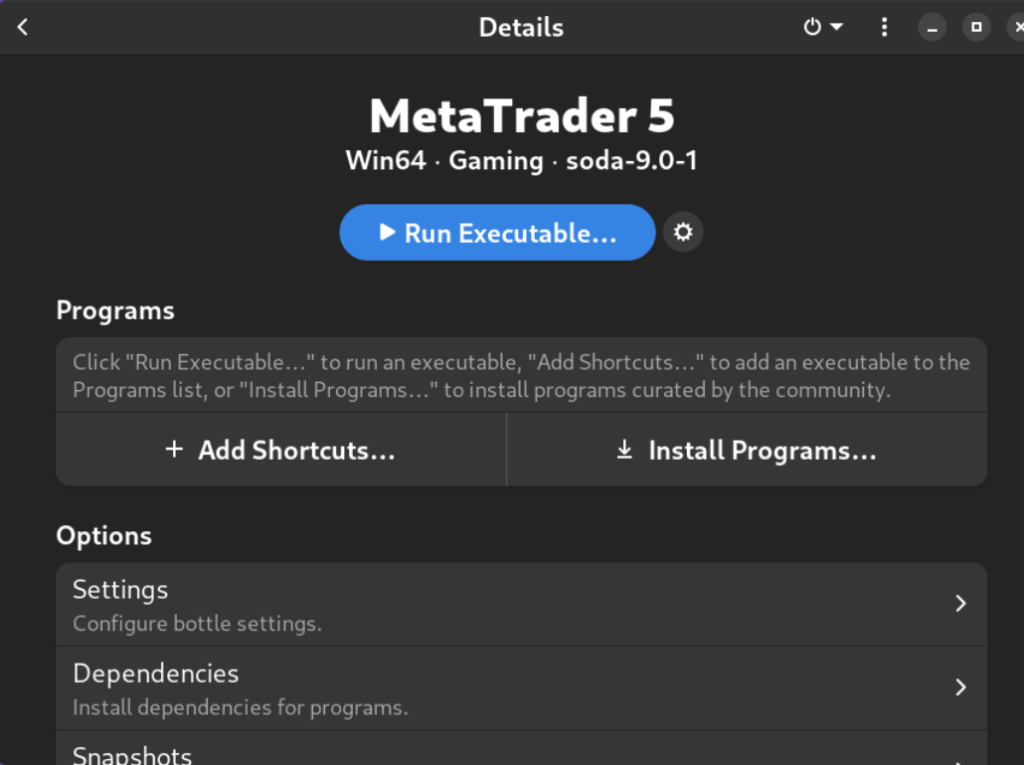Open run options with the gear icon
Screen dimensions: 1024x765
point(683,232)
